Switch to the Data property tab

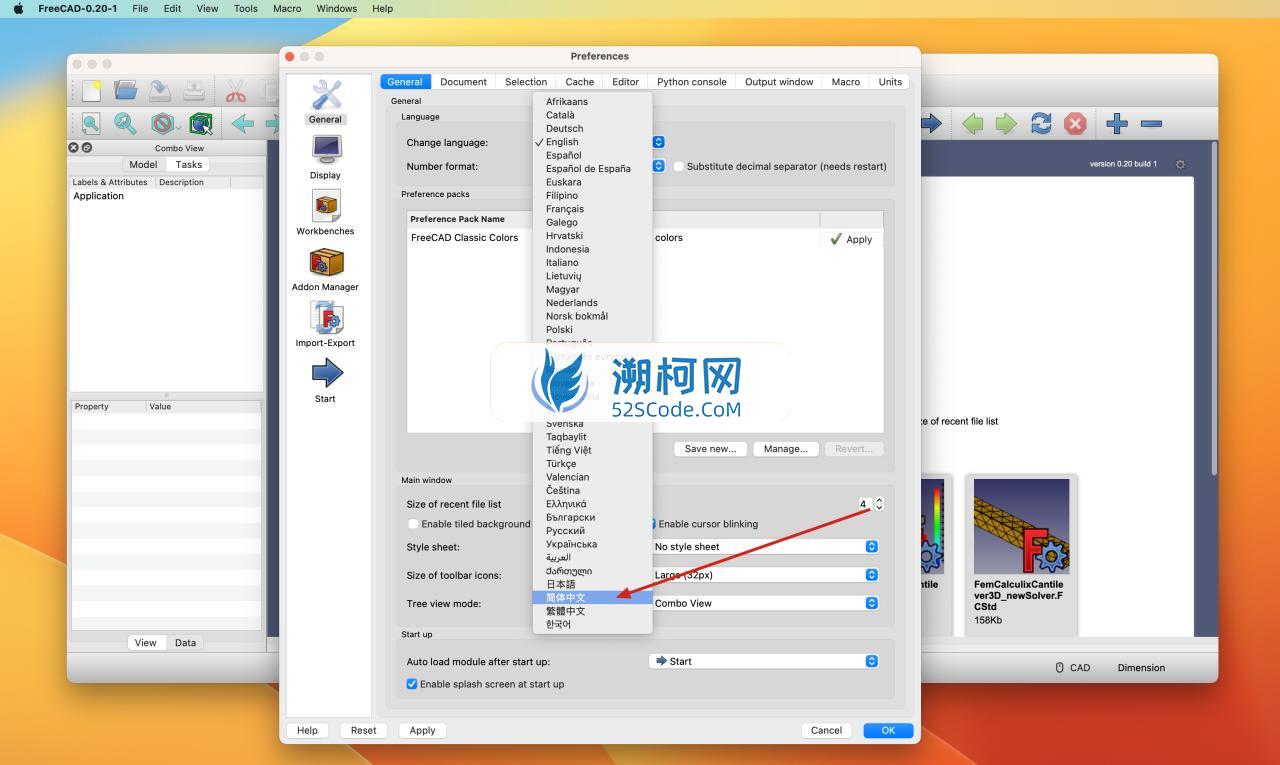(185, 643)
